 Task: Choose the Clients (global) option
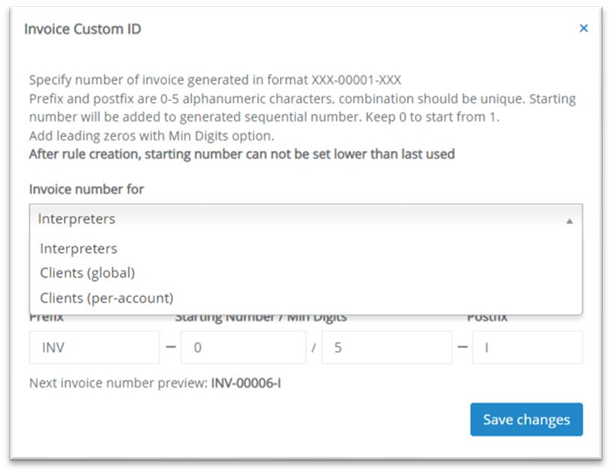87,272
